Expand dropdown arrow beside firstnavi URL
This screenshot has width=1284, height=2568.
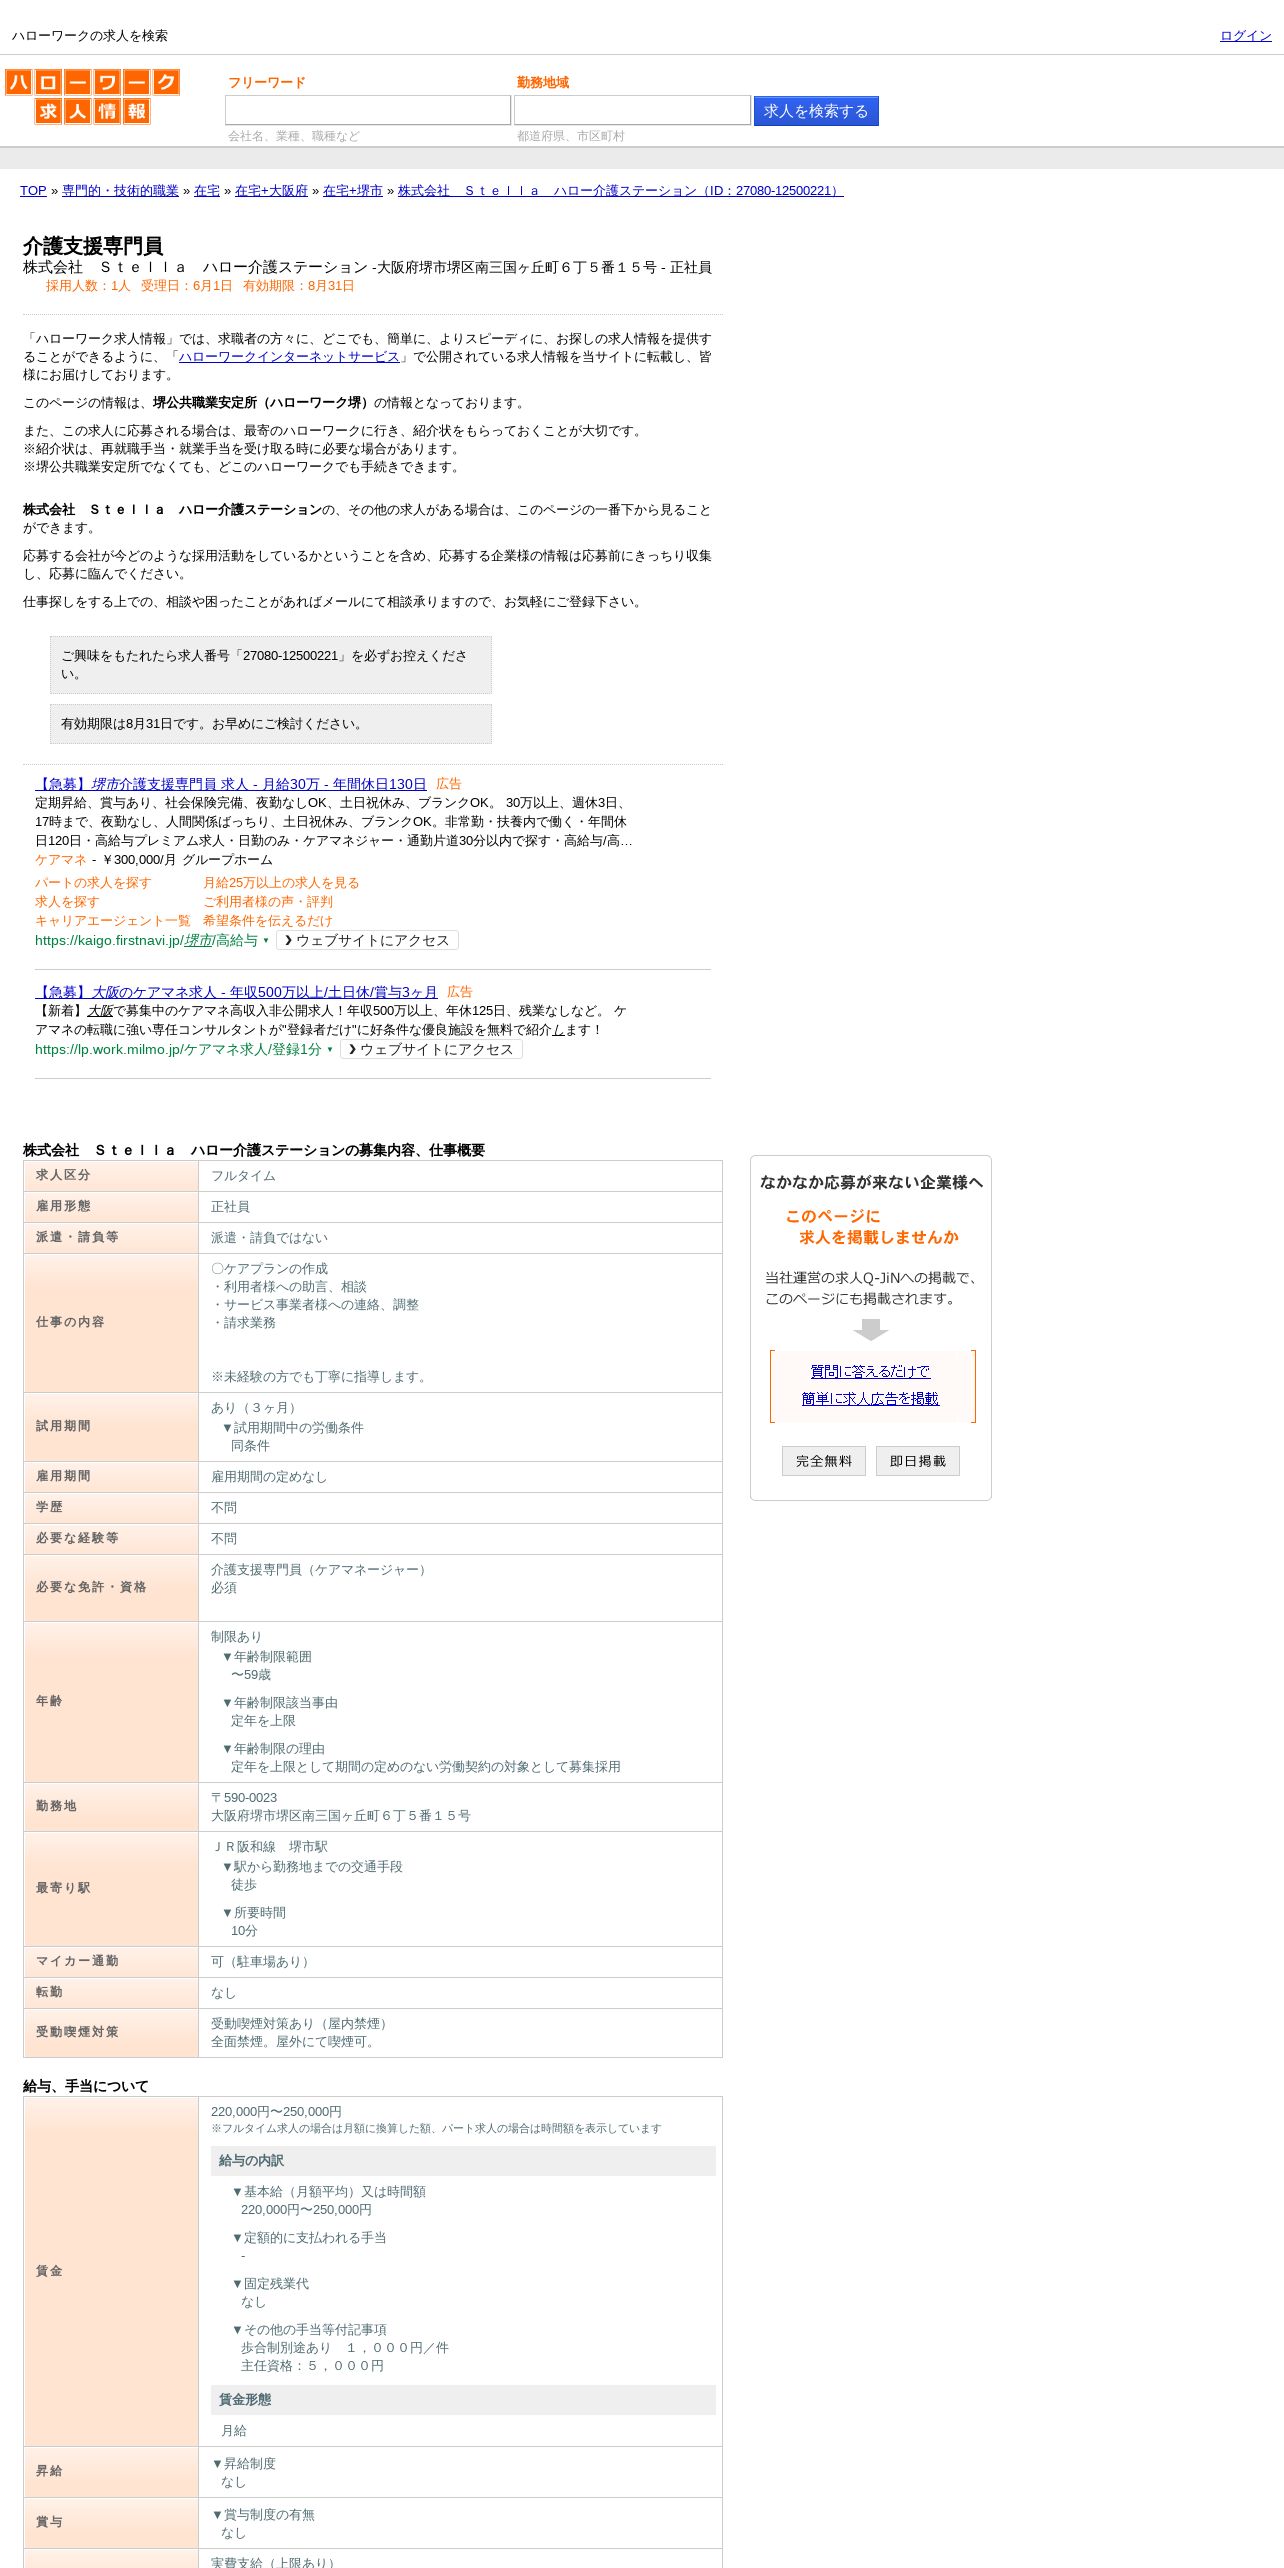[266, 940]
